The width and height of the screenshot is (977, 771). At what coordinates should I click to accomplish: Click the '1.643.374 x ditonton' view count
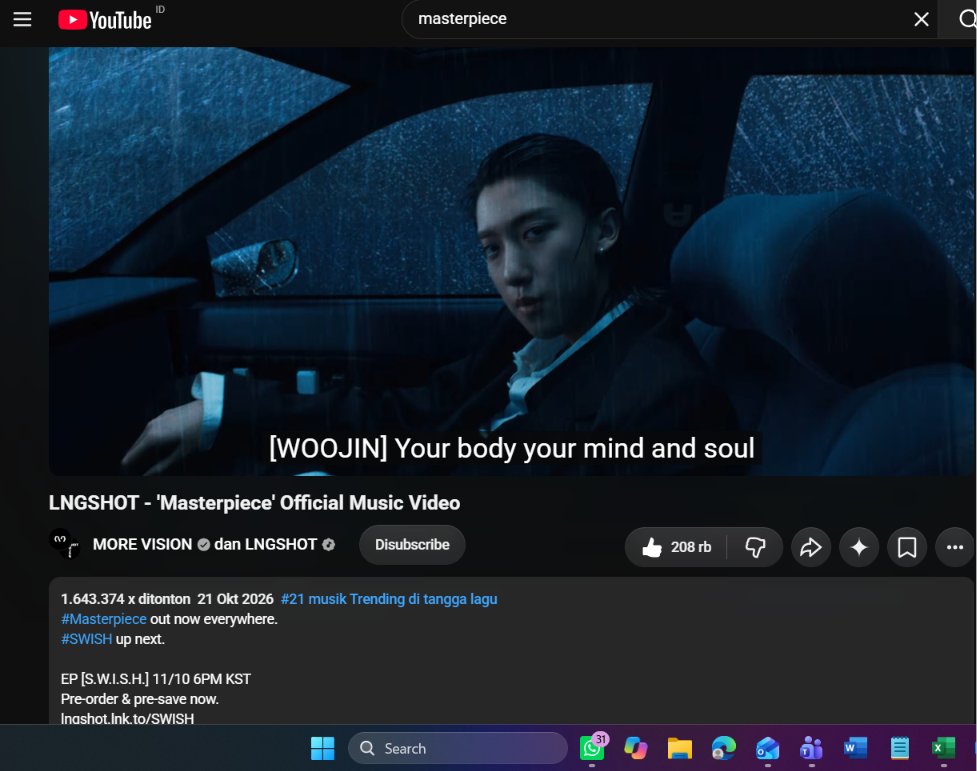[x=126, y=599]
